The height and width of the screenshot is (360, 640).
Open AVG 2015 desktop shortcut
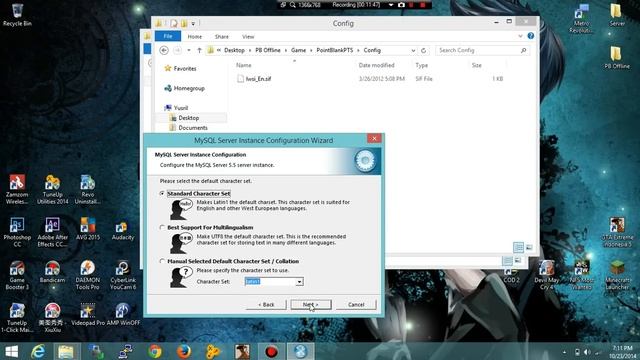coord(88,229)
